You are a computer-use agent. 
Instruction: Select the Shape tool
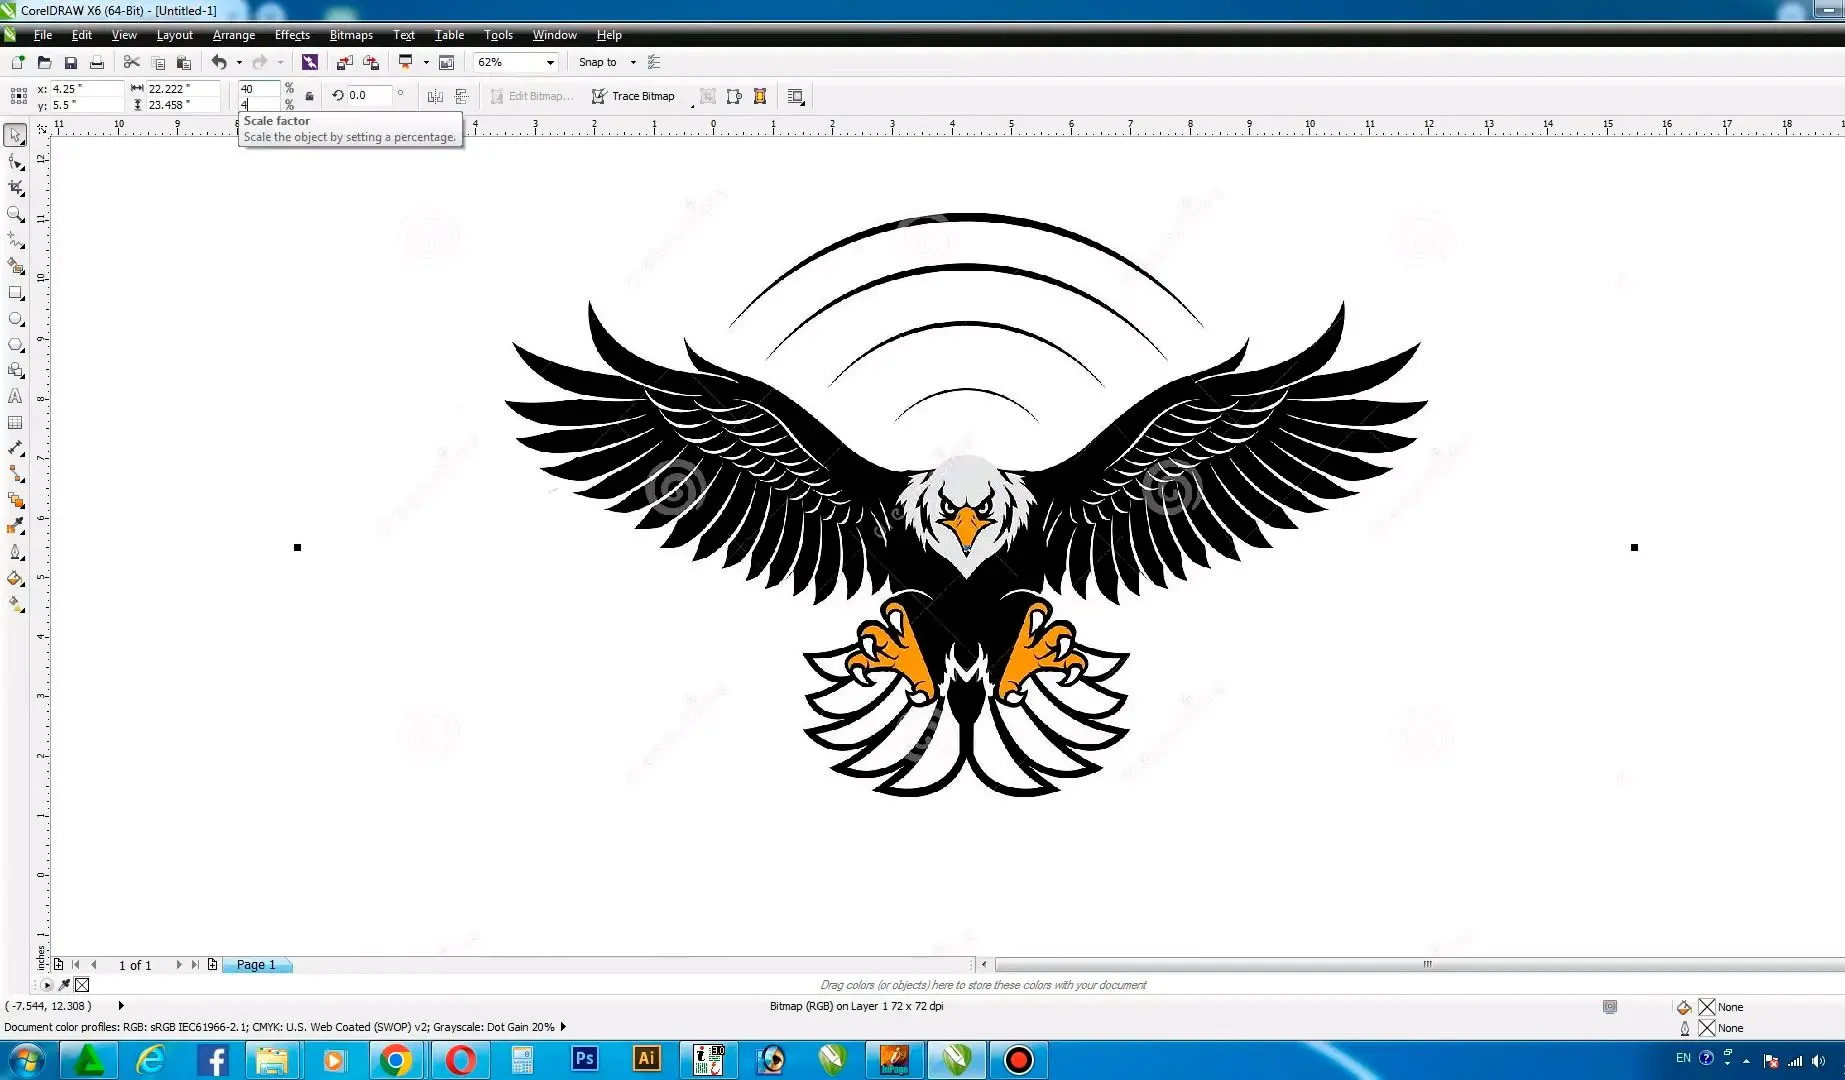(16, 162)
